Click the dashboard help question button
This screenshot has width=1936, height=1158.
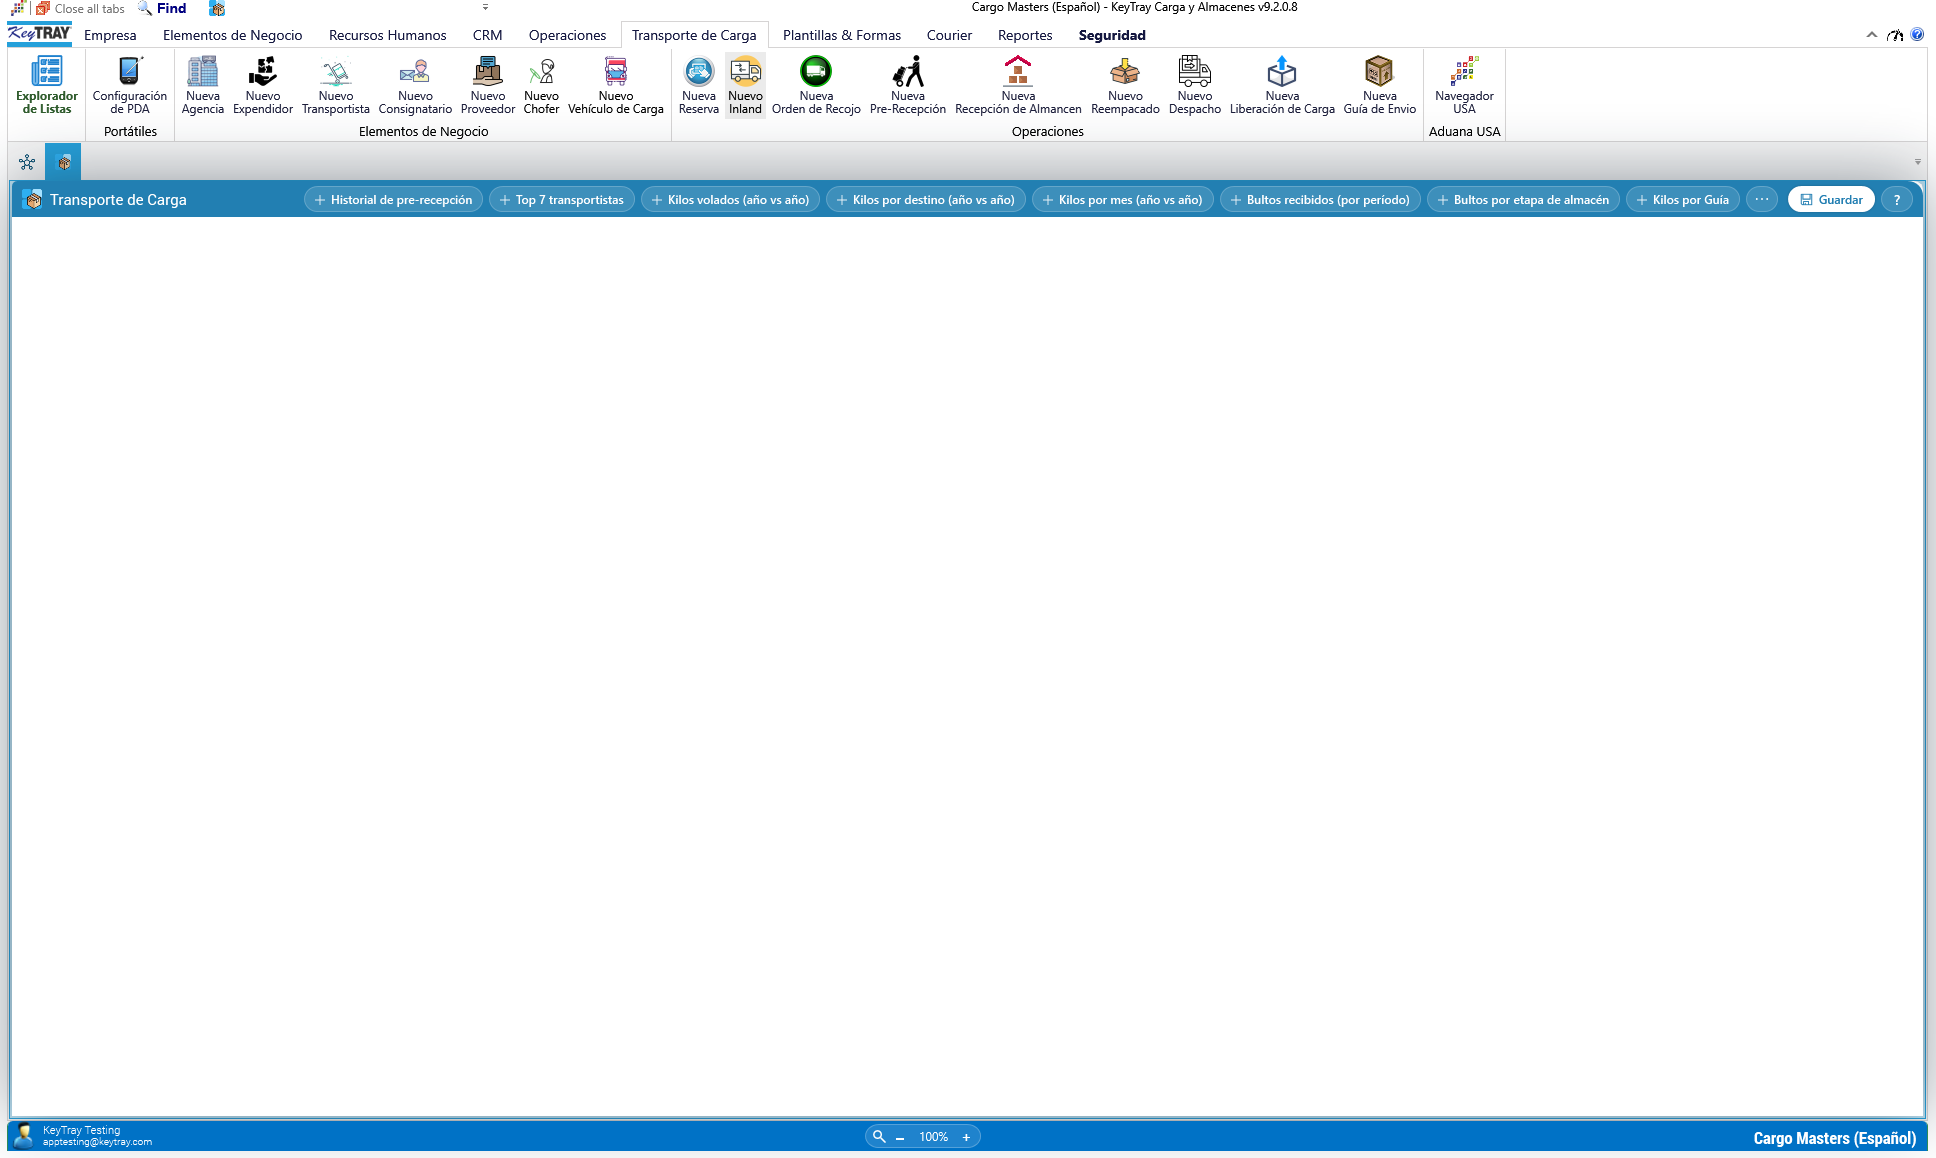[x=1897, y=200]
